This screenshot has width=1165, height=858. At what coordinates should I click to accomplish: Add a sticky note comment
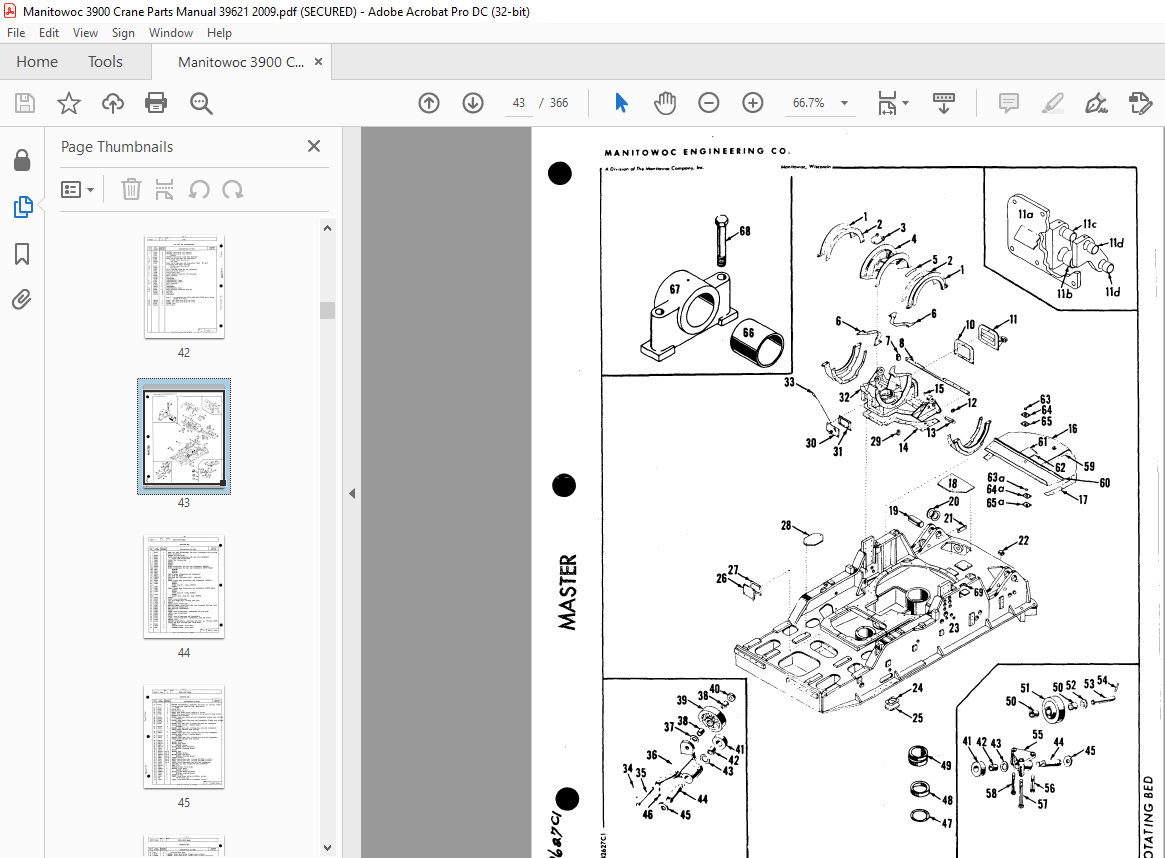pos(1008,103)
